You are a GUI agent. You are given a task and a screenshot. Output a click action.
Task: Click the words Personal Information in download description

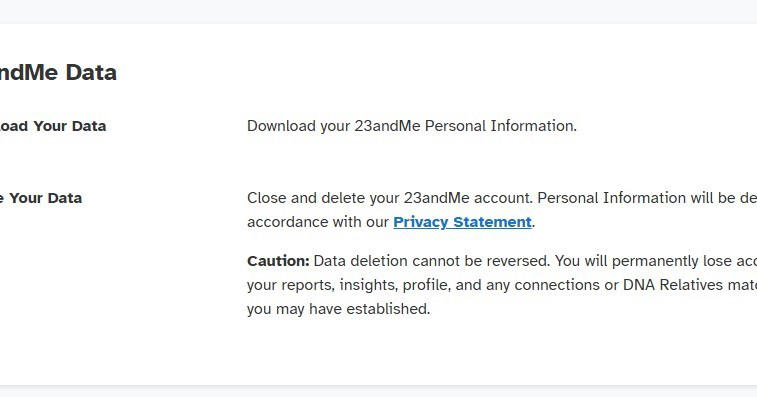tap(501, 126)
